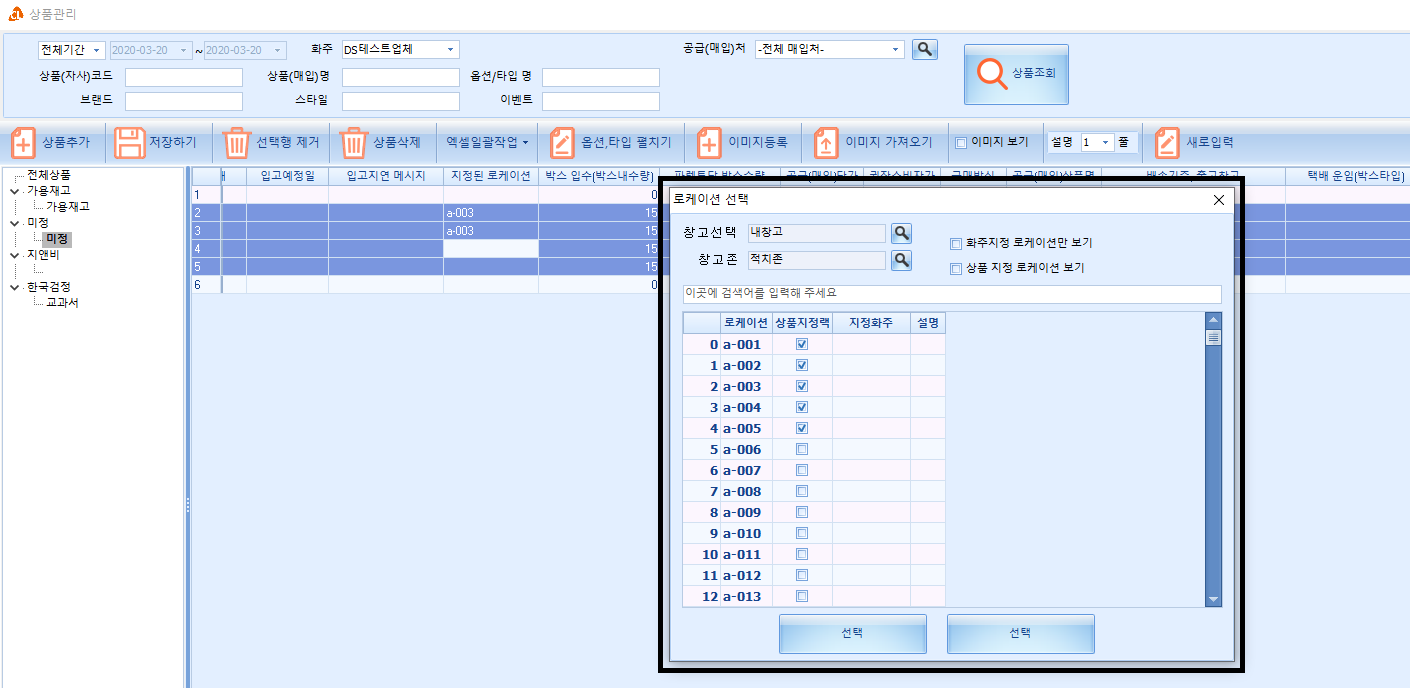The width and height of the screenshot is (1410, 688).
Task: Open the start date 2020-03-20 picker
Action: [x=183, y=50]
